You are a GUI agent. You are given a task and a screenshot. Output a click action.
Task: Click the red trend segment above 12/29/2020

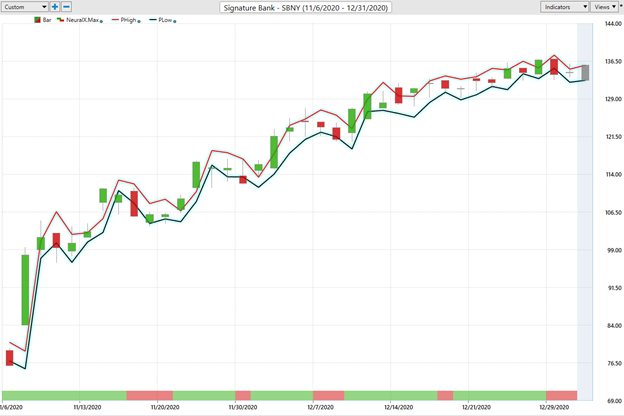pyautogui.click(x=562, y=395)
